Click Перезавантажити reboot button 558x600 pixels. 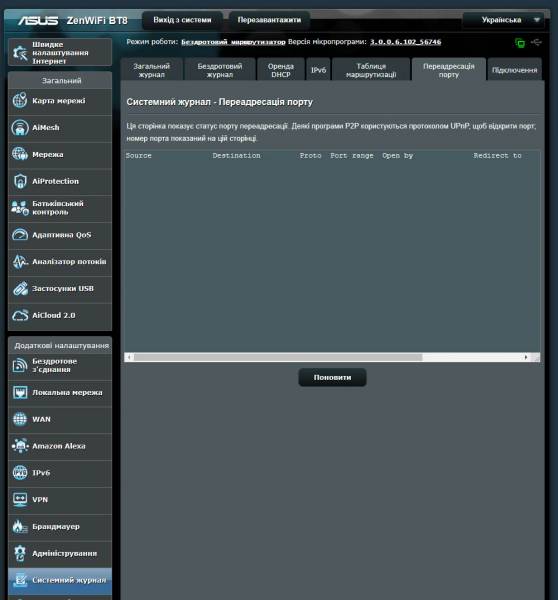tap(269, 20)
